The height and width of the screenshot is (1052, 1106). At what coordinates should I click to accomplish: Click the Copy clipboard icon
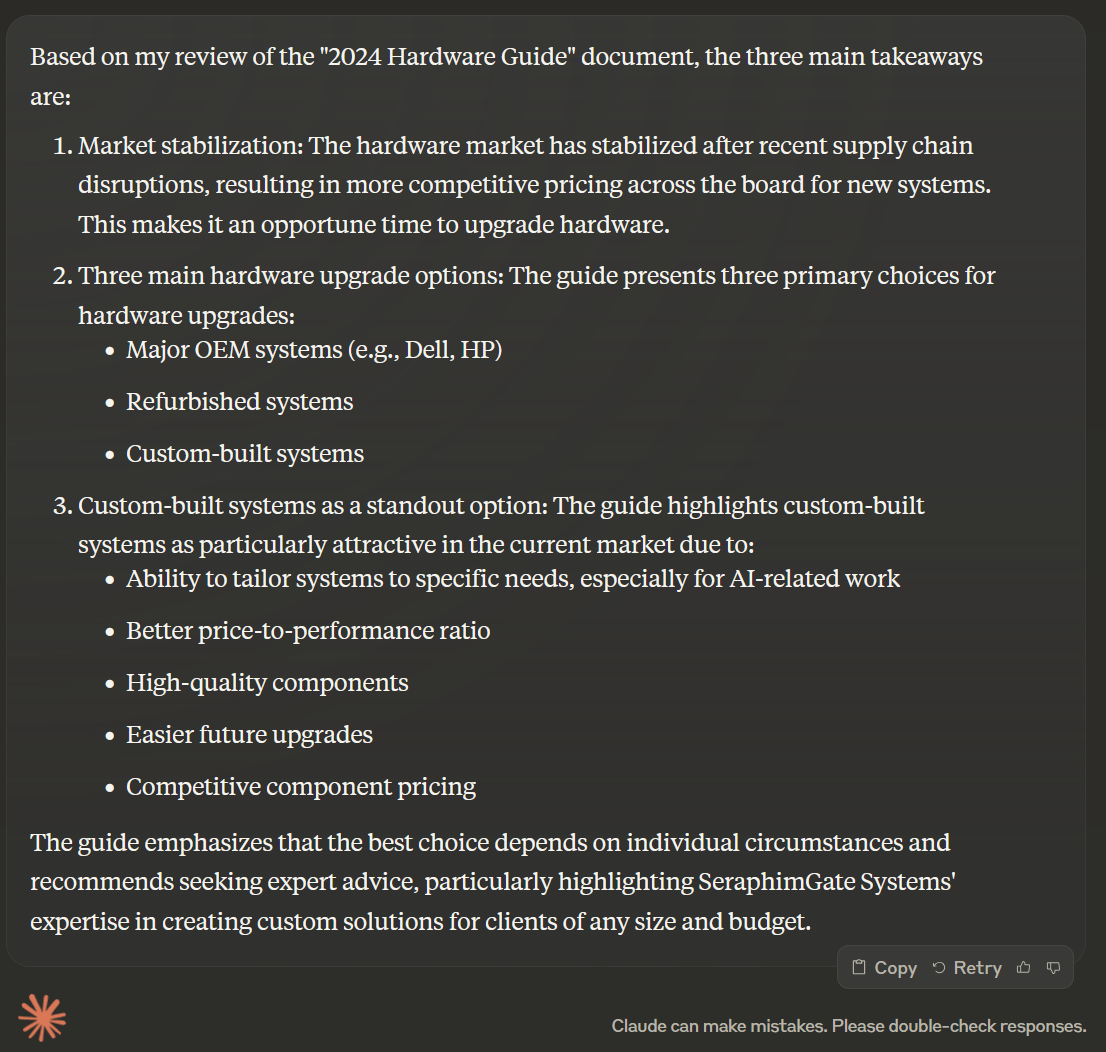tap(859, 967)
